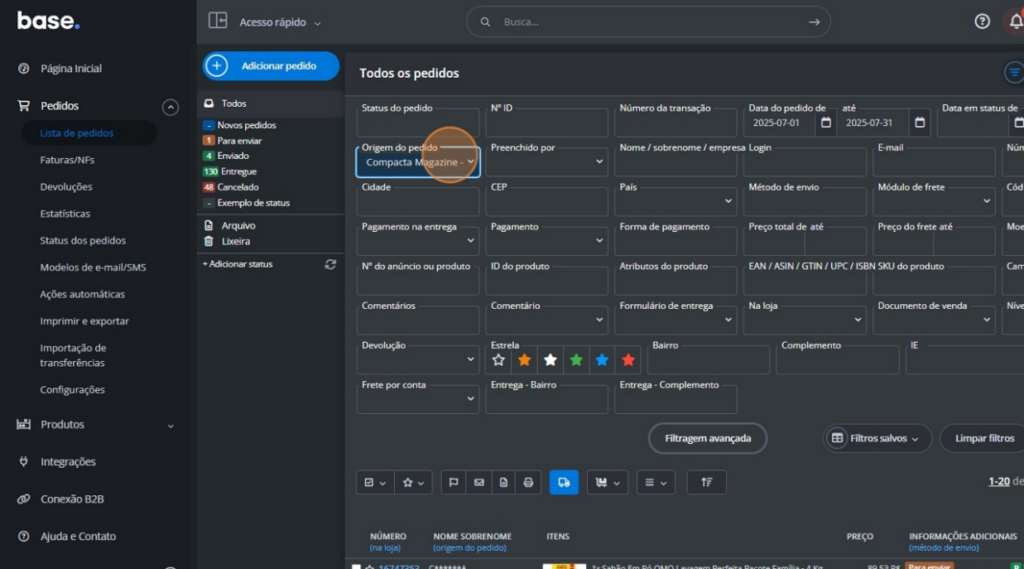
Task: Refresh statuses with the sync icon
Action: (x=330, y=264)
